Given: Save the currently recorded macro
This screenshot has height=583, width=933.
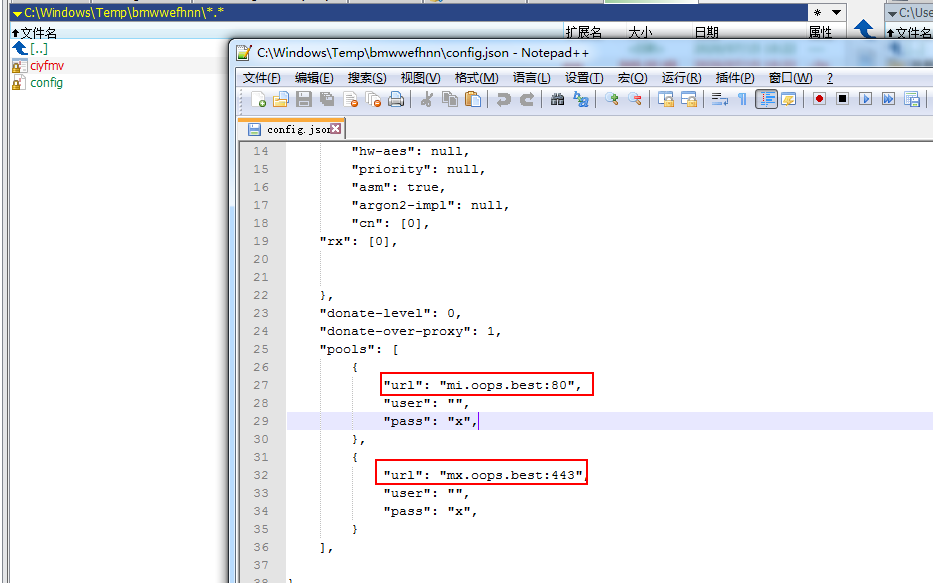Looking at the screenshot, I should click(x=912, y=99).
